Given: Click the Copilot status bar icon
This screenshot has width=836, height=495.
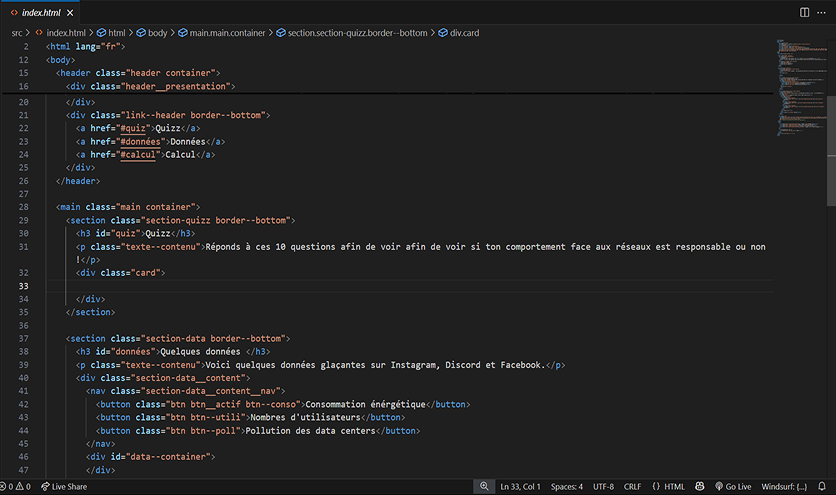Looking at the screenshot, I should pos(700,486).
